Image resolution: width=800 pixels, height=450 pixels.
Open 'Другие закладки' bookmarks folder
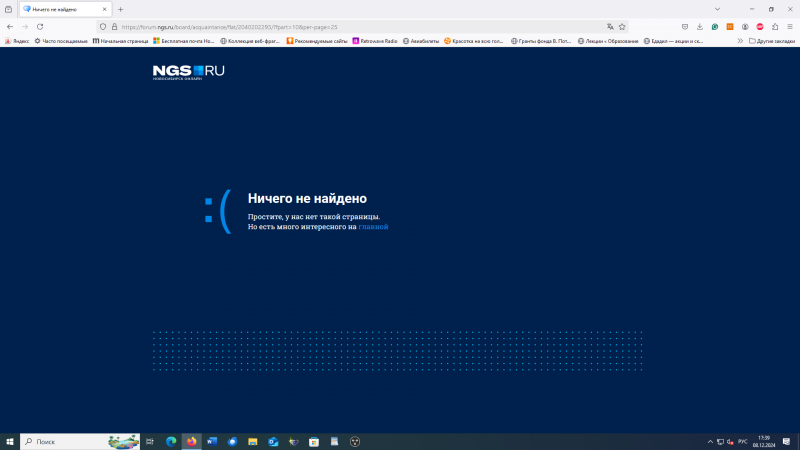pyautogui.click(x=772, y=41)
